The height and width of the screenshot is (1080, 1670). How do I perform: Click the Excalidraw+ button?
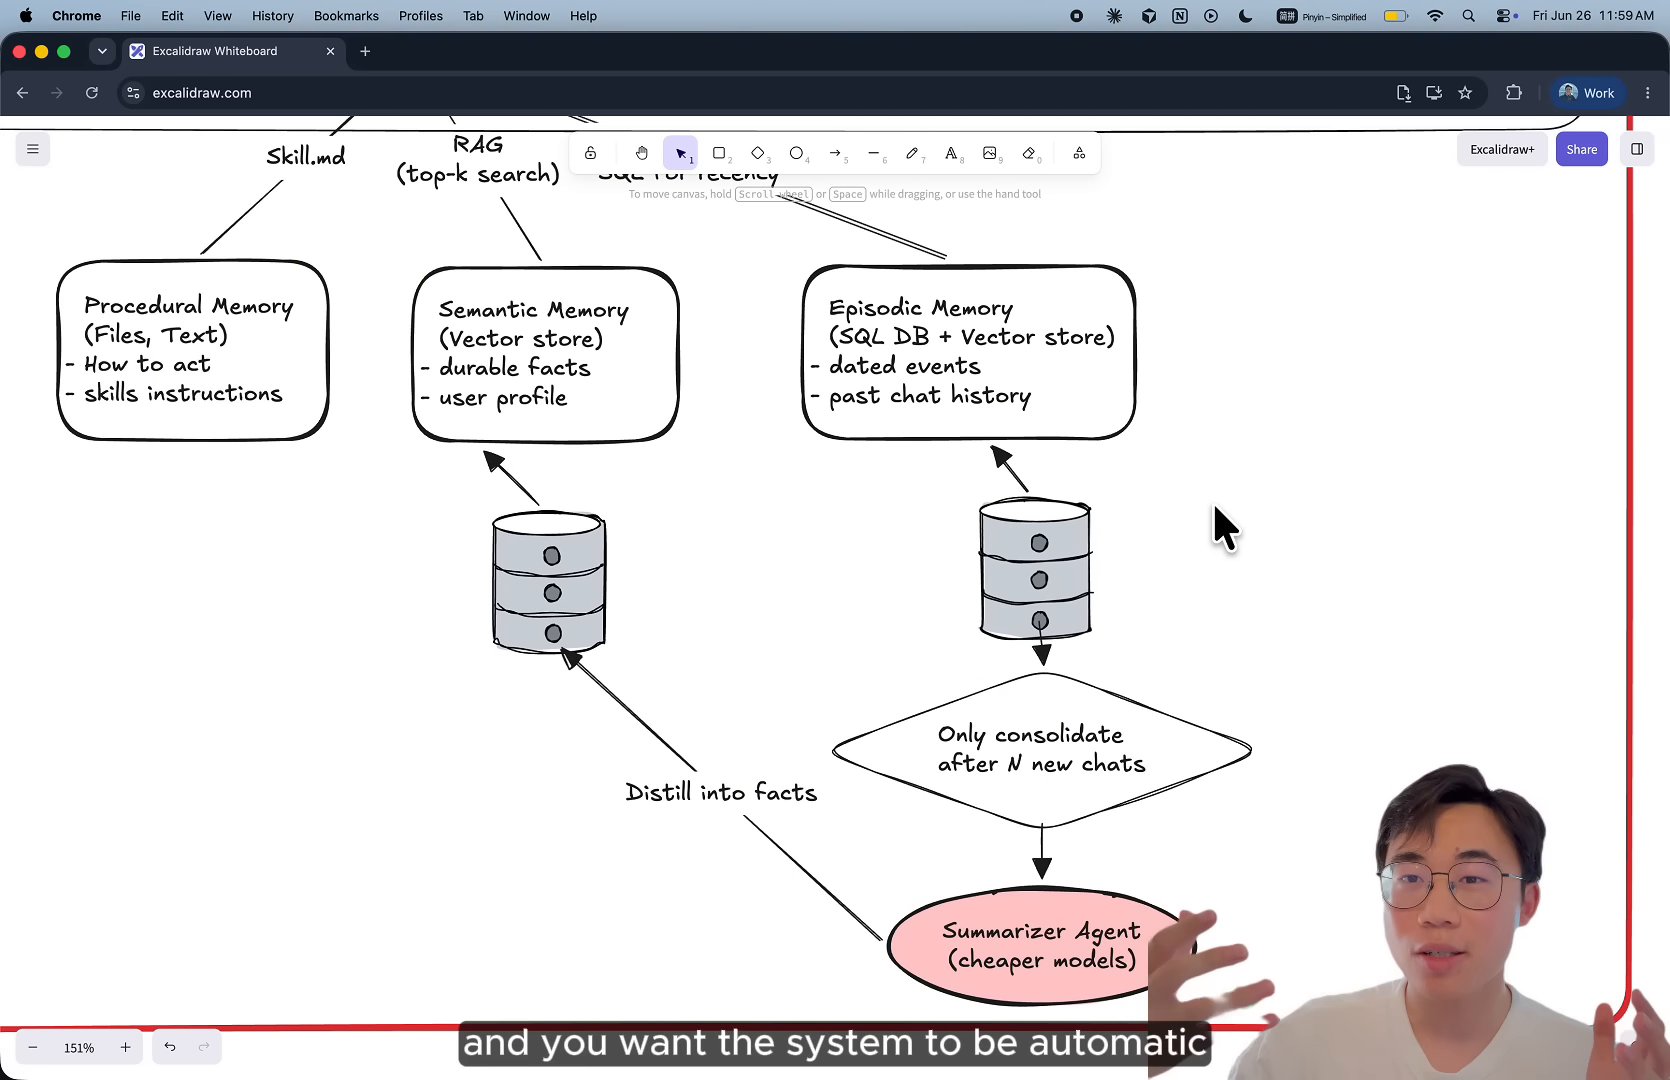coord(1502,149)
